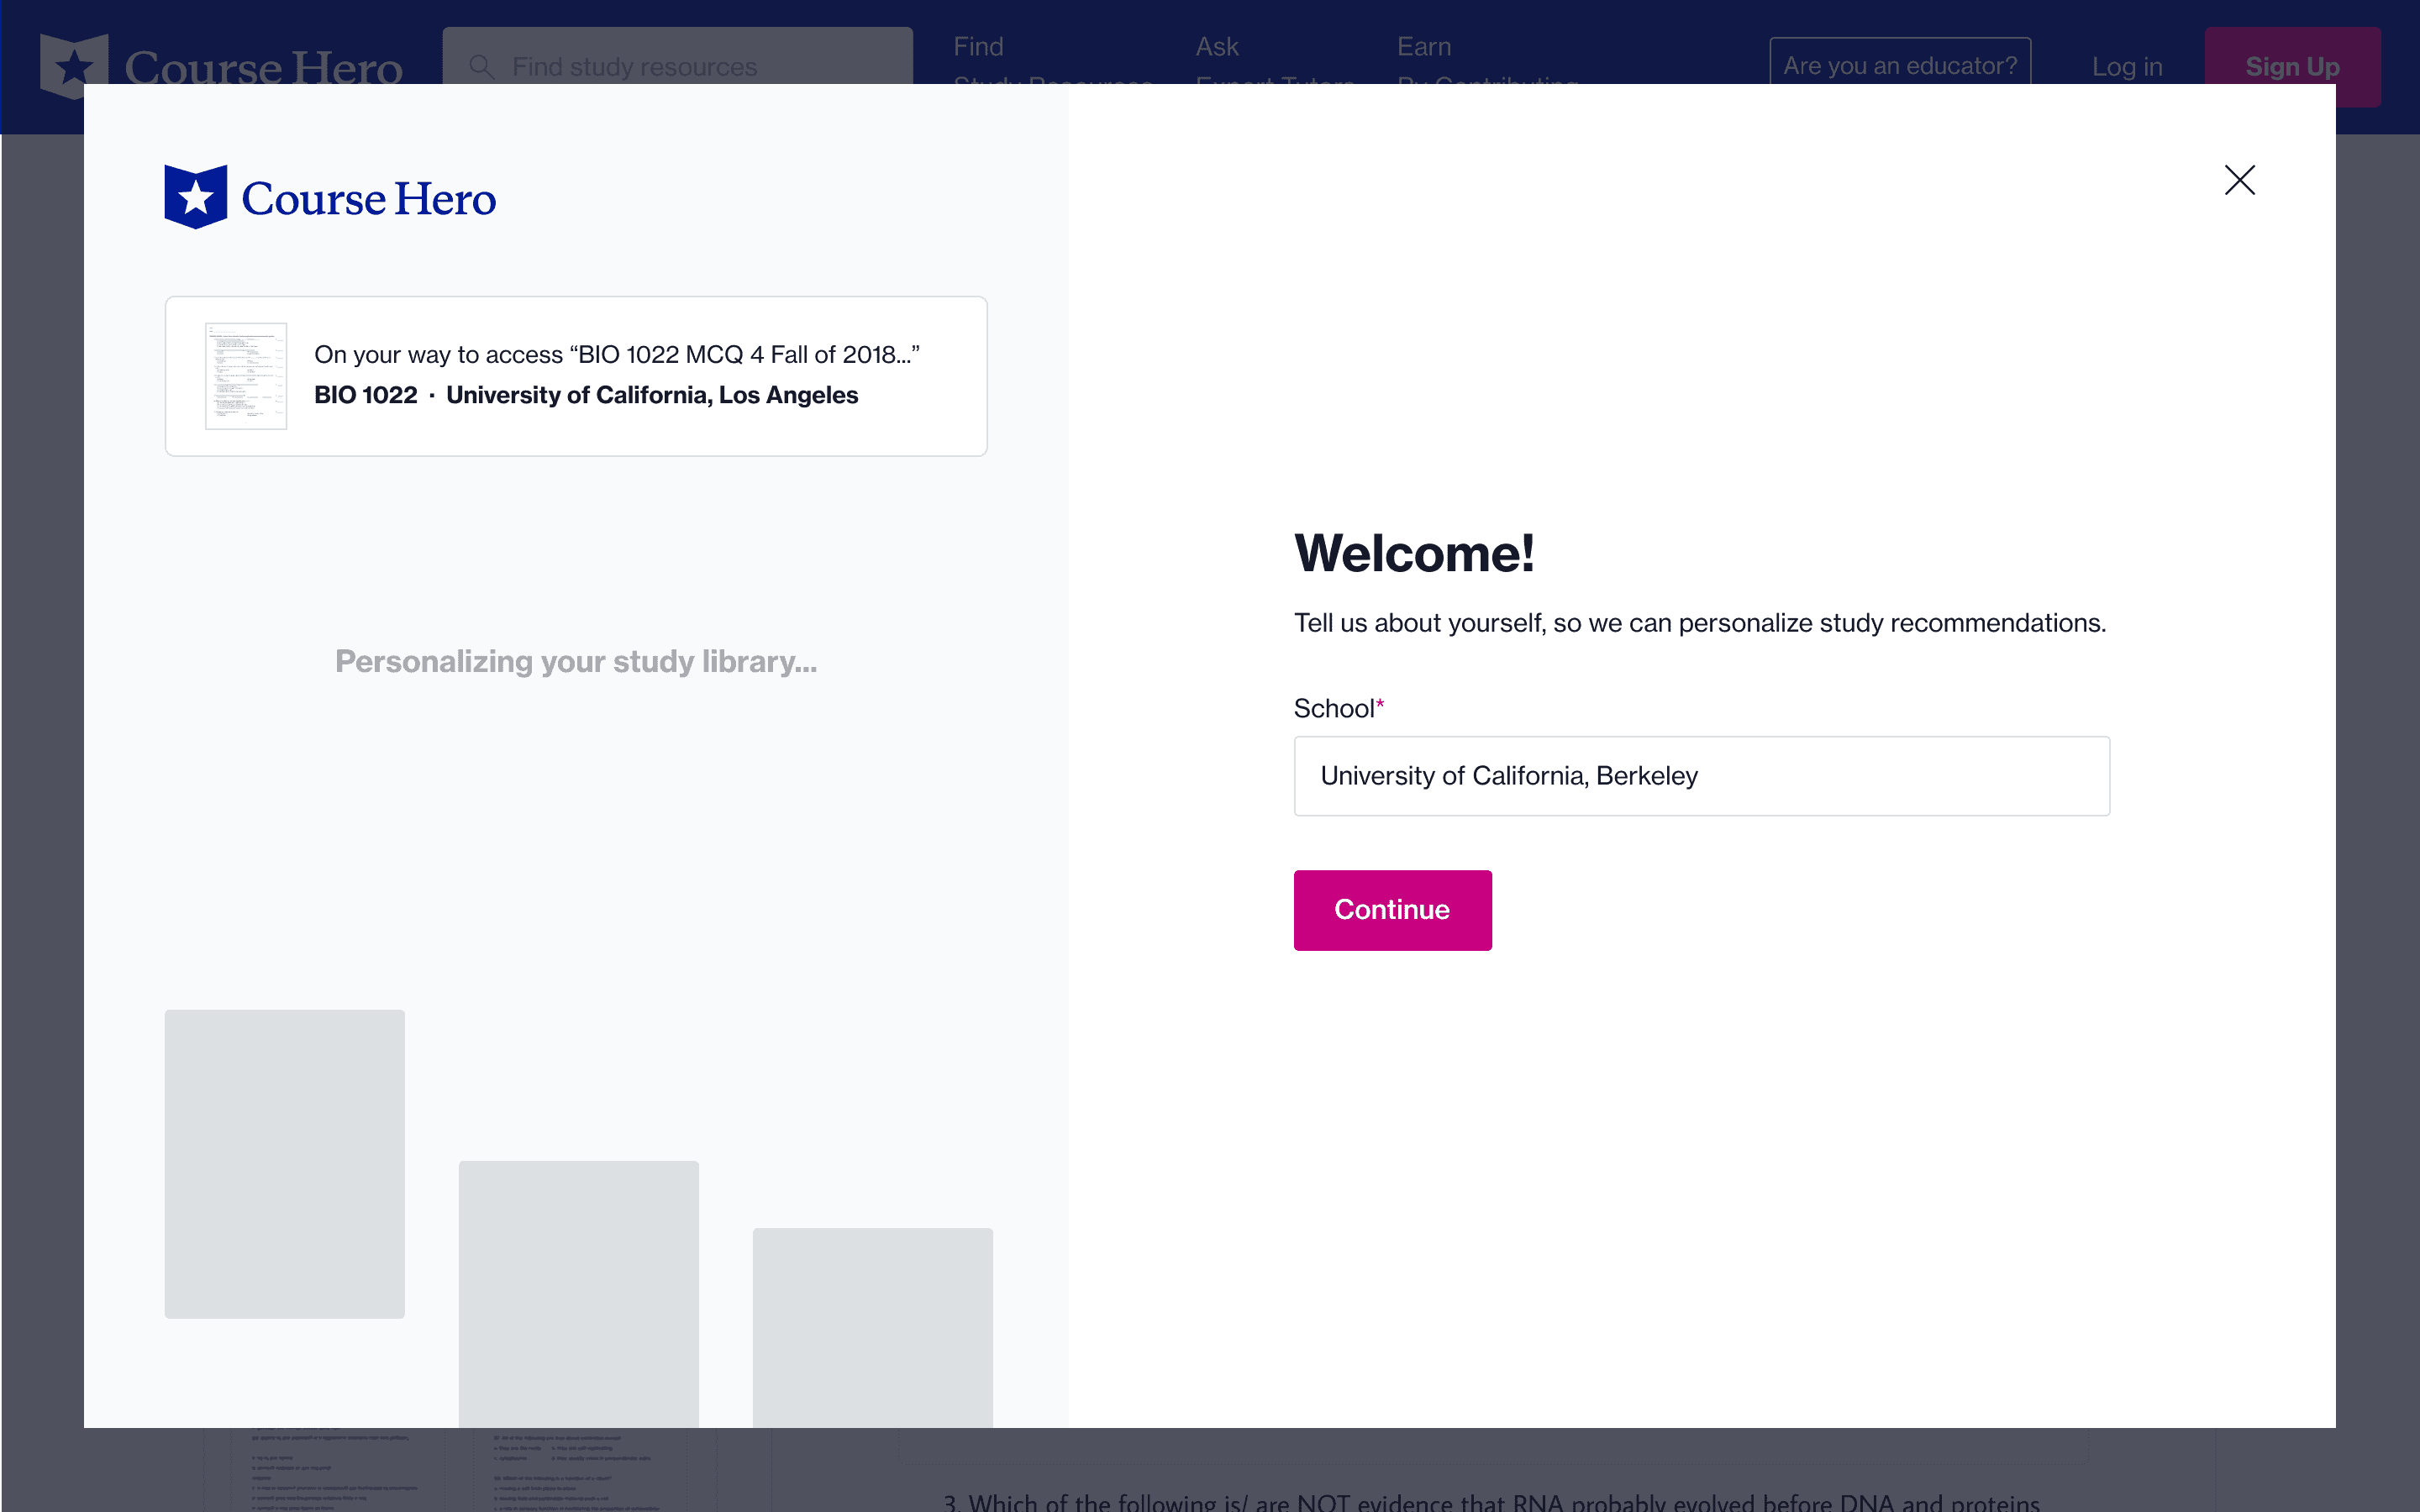2420x1512 pixels.
Task: Click the School input field
Action: 1701,776
